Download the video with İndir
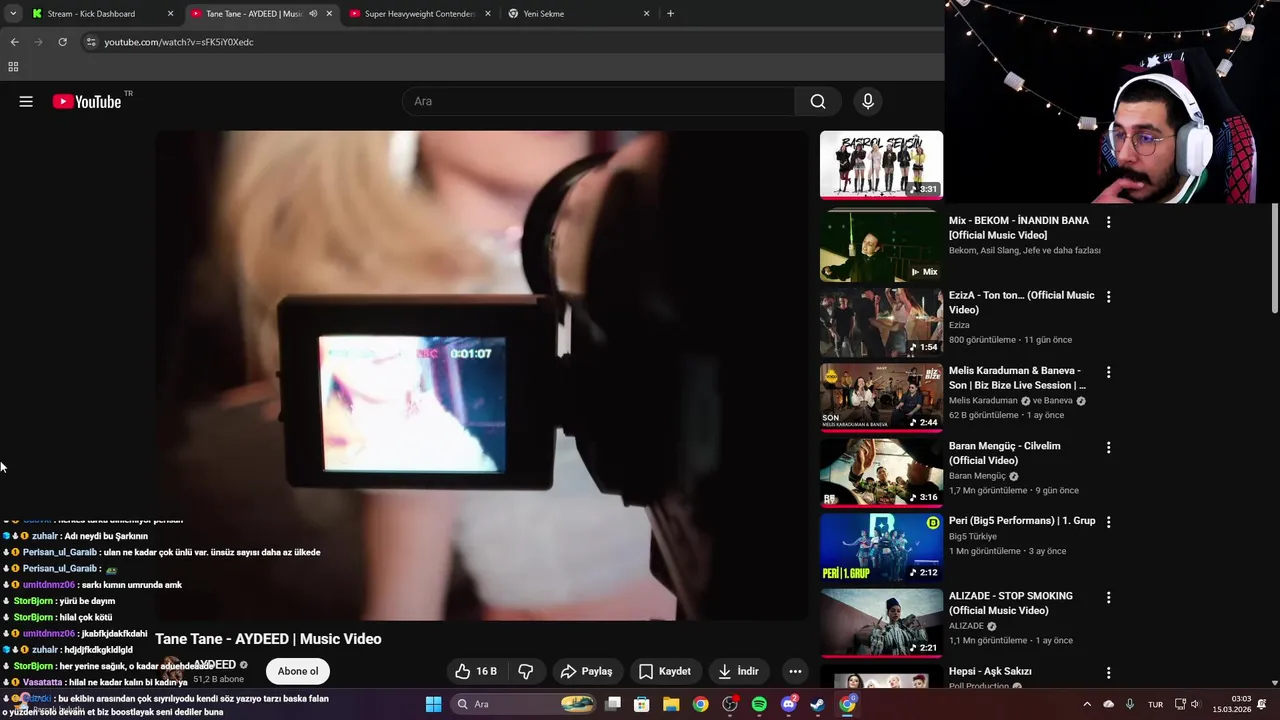1280x720 pixels. click(x=739, y=671)
